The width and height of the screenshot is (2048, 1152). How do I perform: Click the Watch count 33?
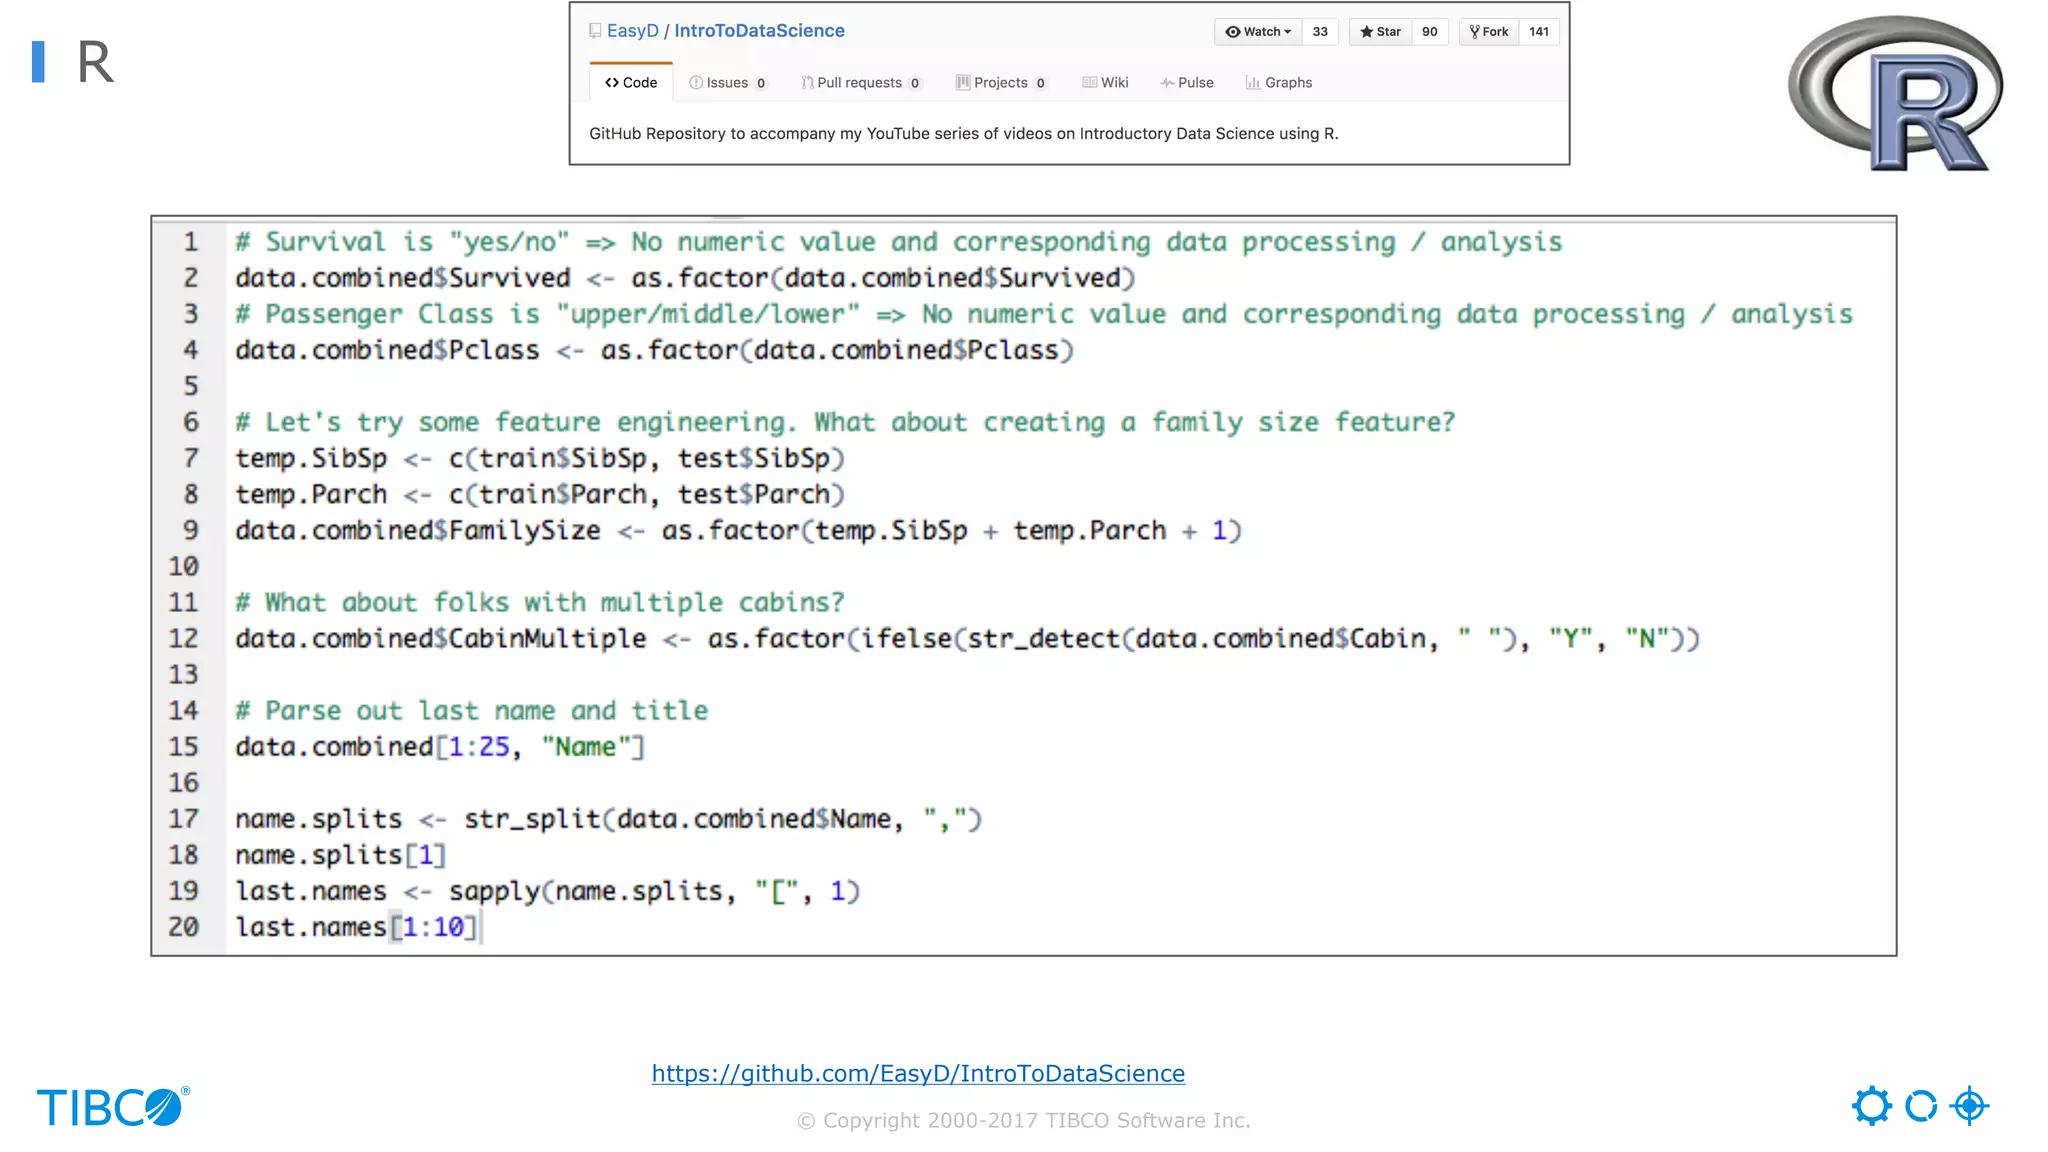[1320, 32]
